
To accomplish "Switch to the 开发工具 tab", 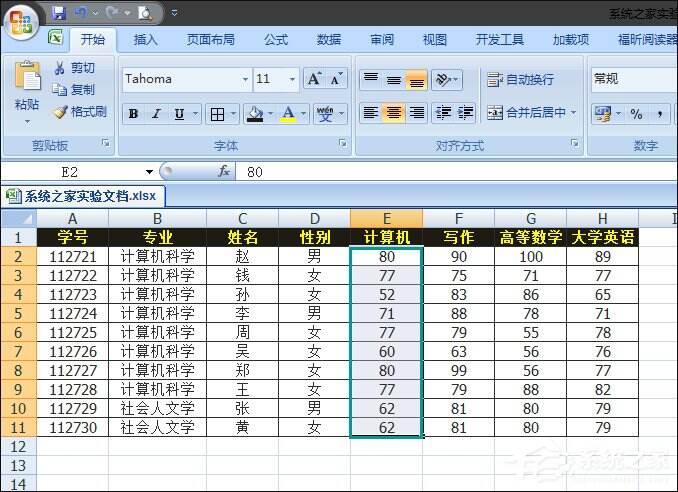I will (499, 40).
